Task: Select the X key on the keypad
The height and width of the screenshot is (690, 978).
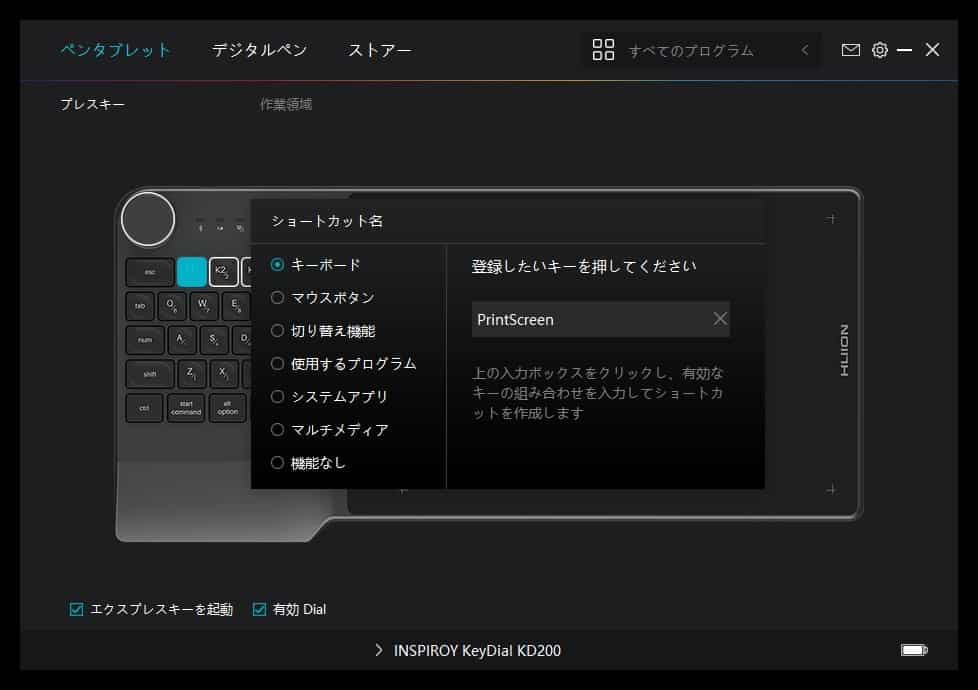Action: 223,374
